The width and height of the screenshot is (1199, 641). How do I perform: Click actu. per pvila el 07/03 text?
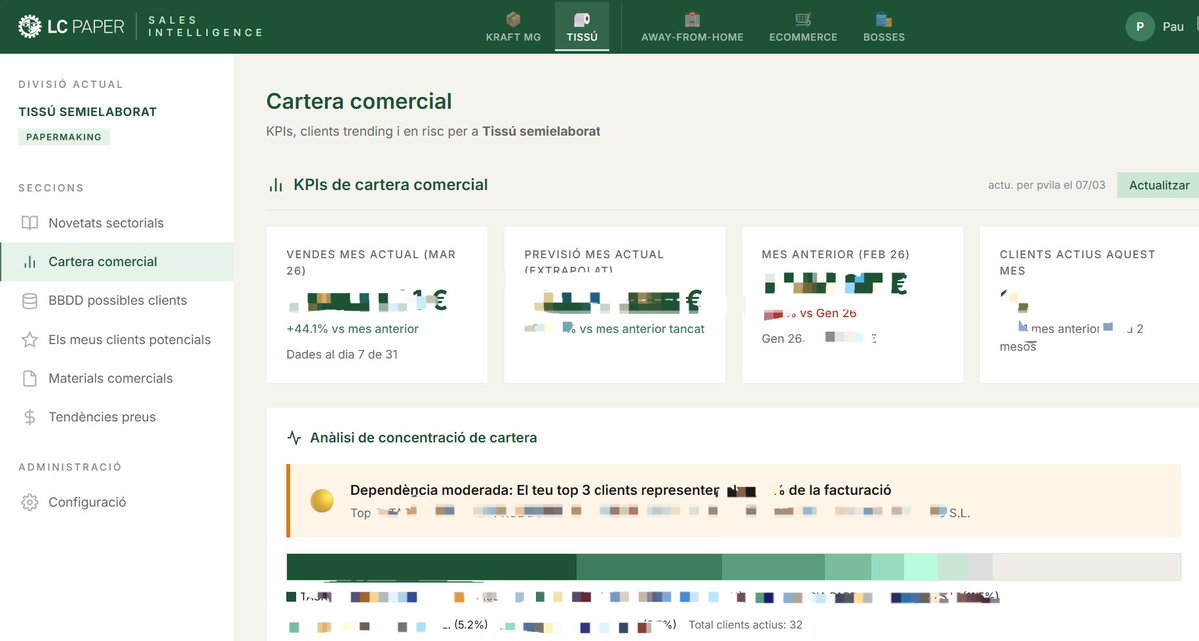point(1046,185)
